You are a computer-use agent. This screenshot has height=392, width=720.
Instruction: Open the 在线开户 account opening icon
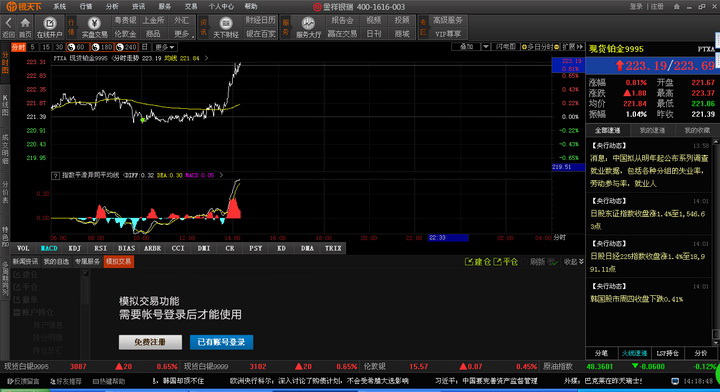pyautogui.click(x=49, y=23)
